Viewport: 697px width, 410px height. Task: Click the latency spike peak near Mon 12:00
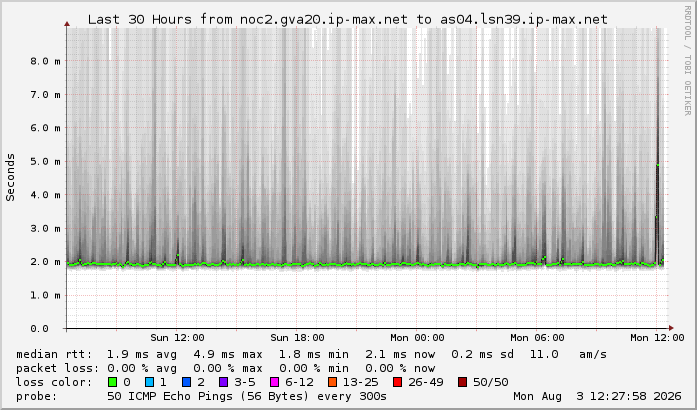(x=657, y=165)
